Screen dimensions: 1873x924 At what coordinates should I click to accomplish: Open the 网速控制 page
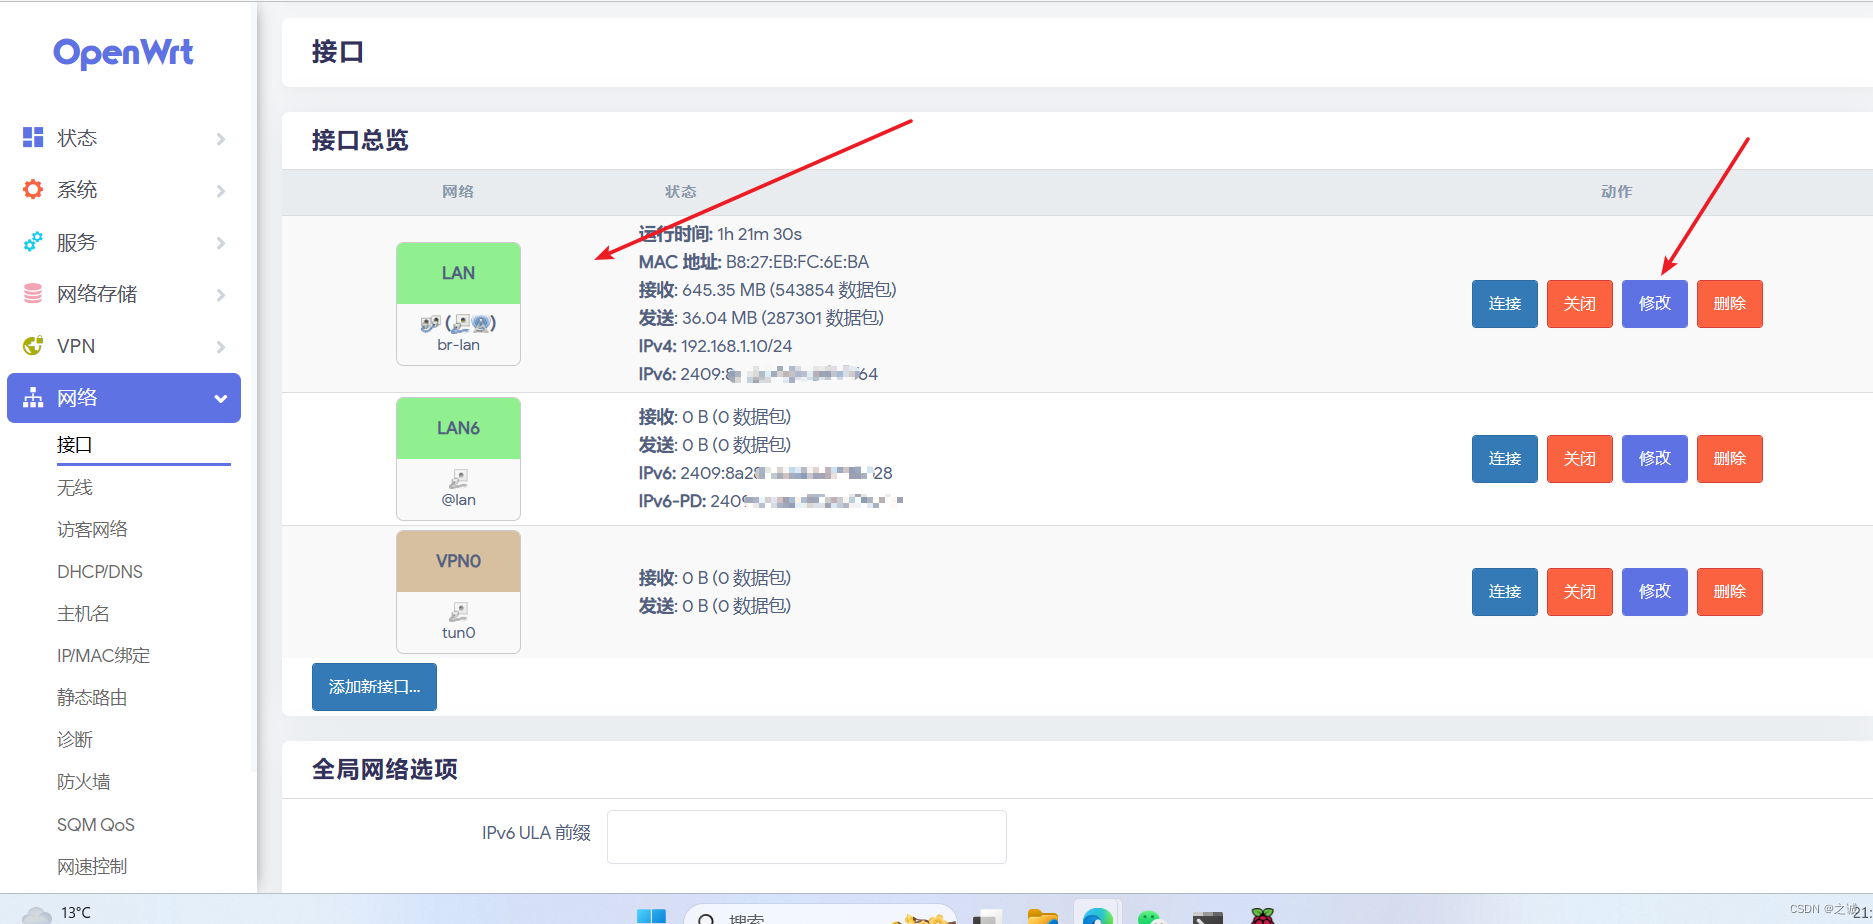92,866
